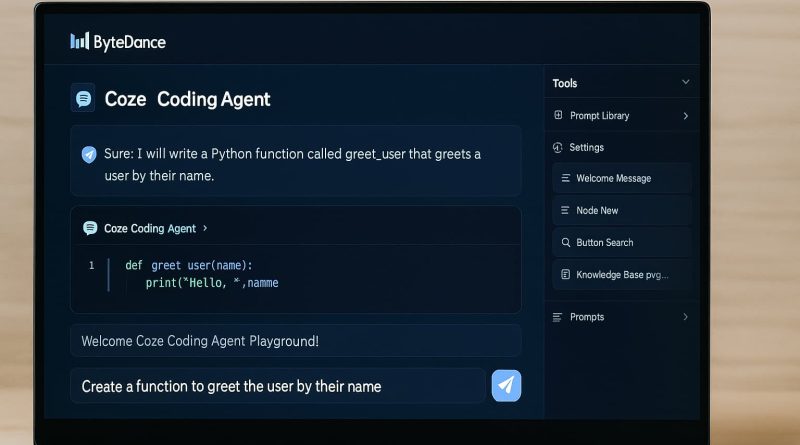This screenshot has width=800, height=445.
Task: Click line number 1 in code gutter
Action: 91,265
